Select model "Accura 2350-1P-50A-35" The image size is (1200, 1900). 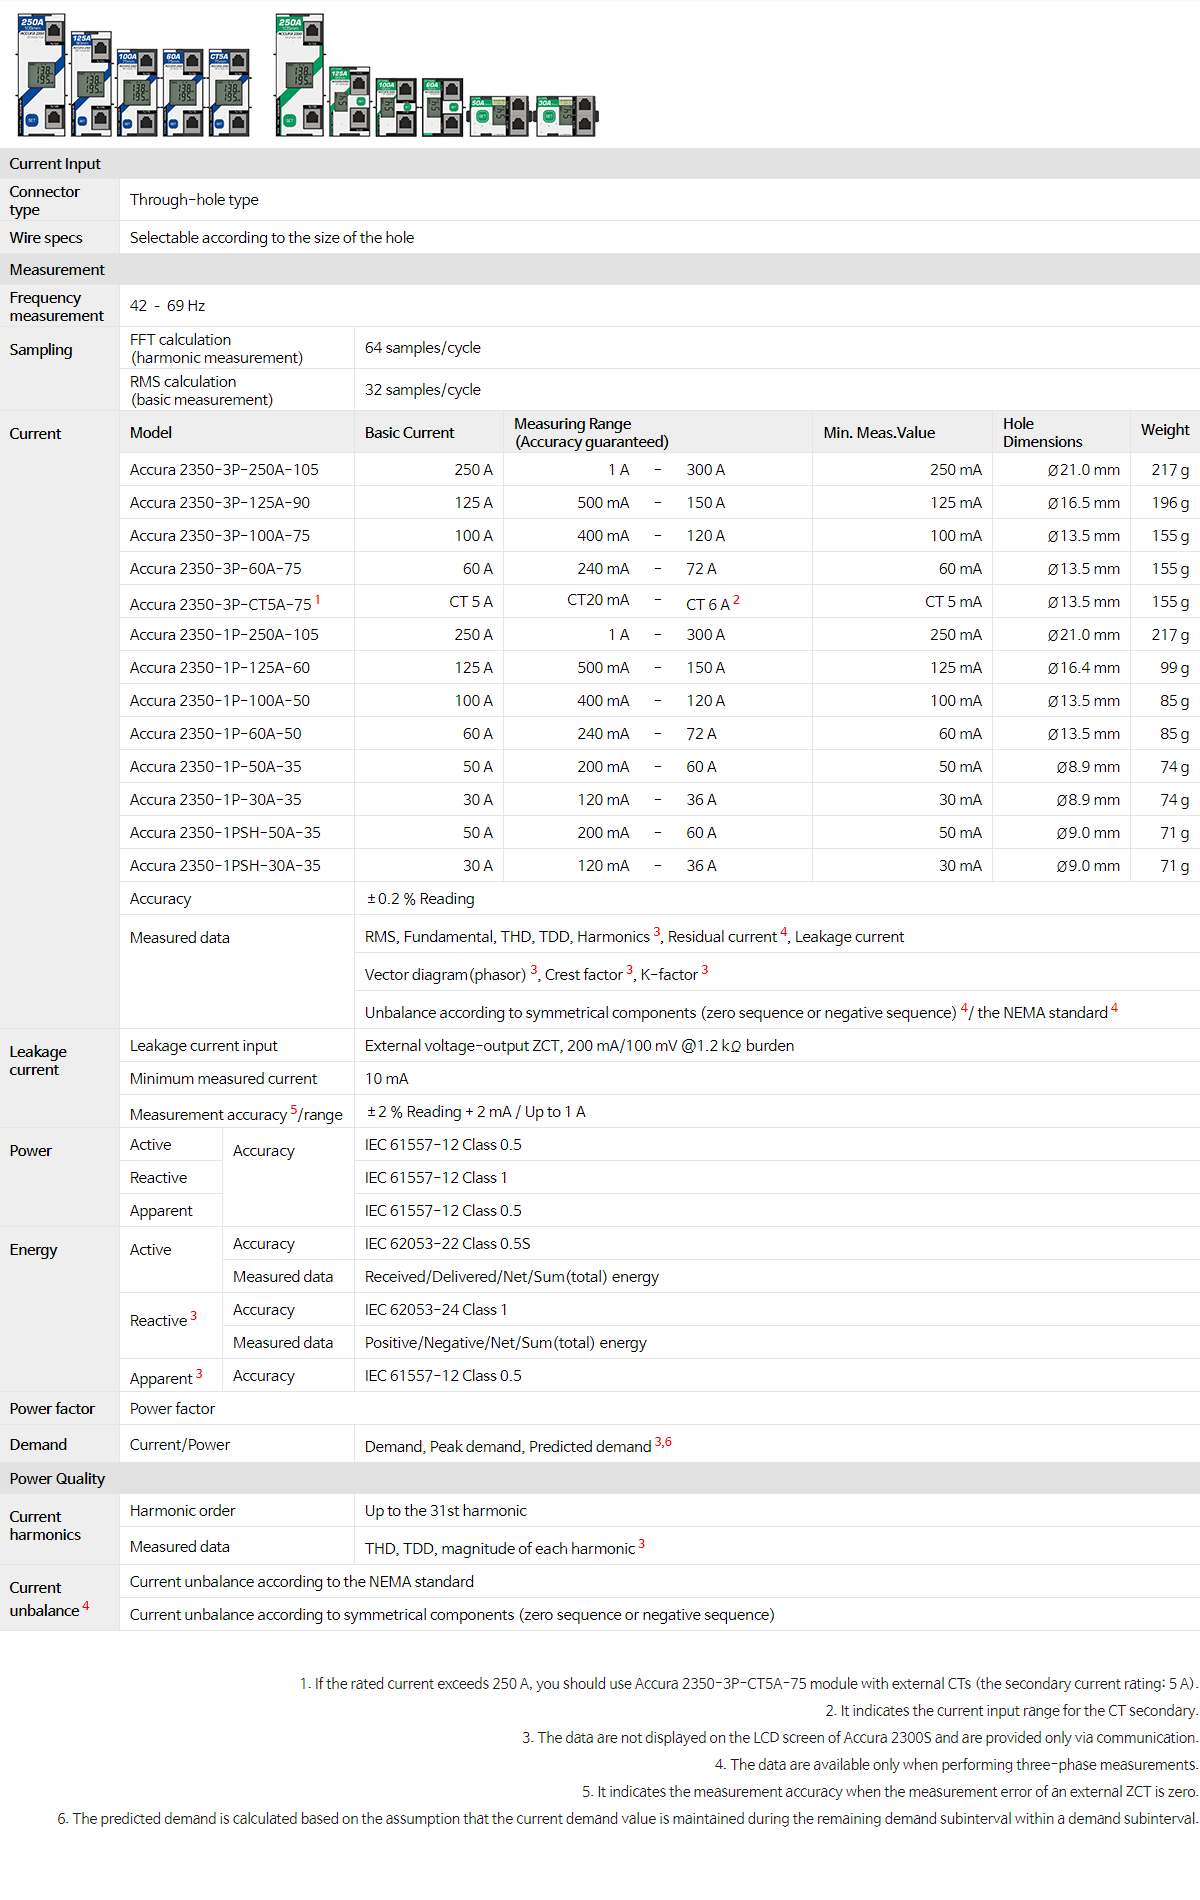click(x=216, y=767)
